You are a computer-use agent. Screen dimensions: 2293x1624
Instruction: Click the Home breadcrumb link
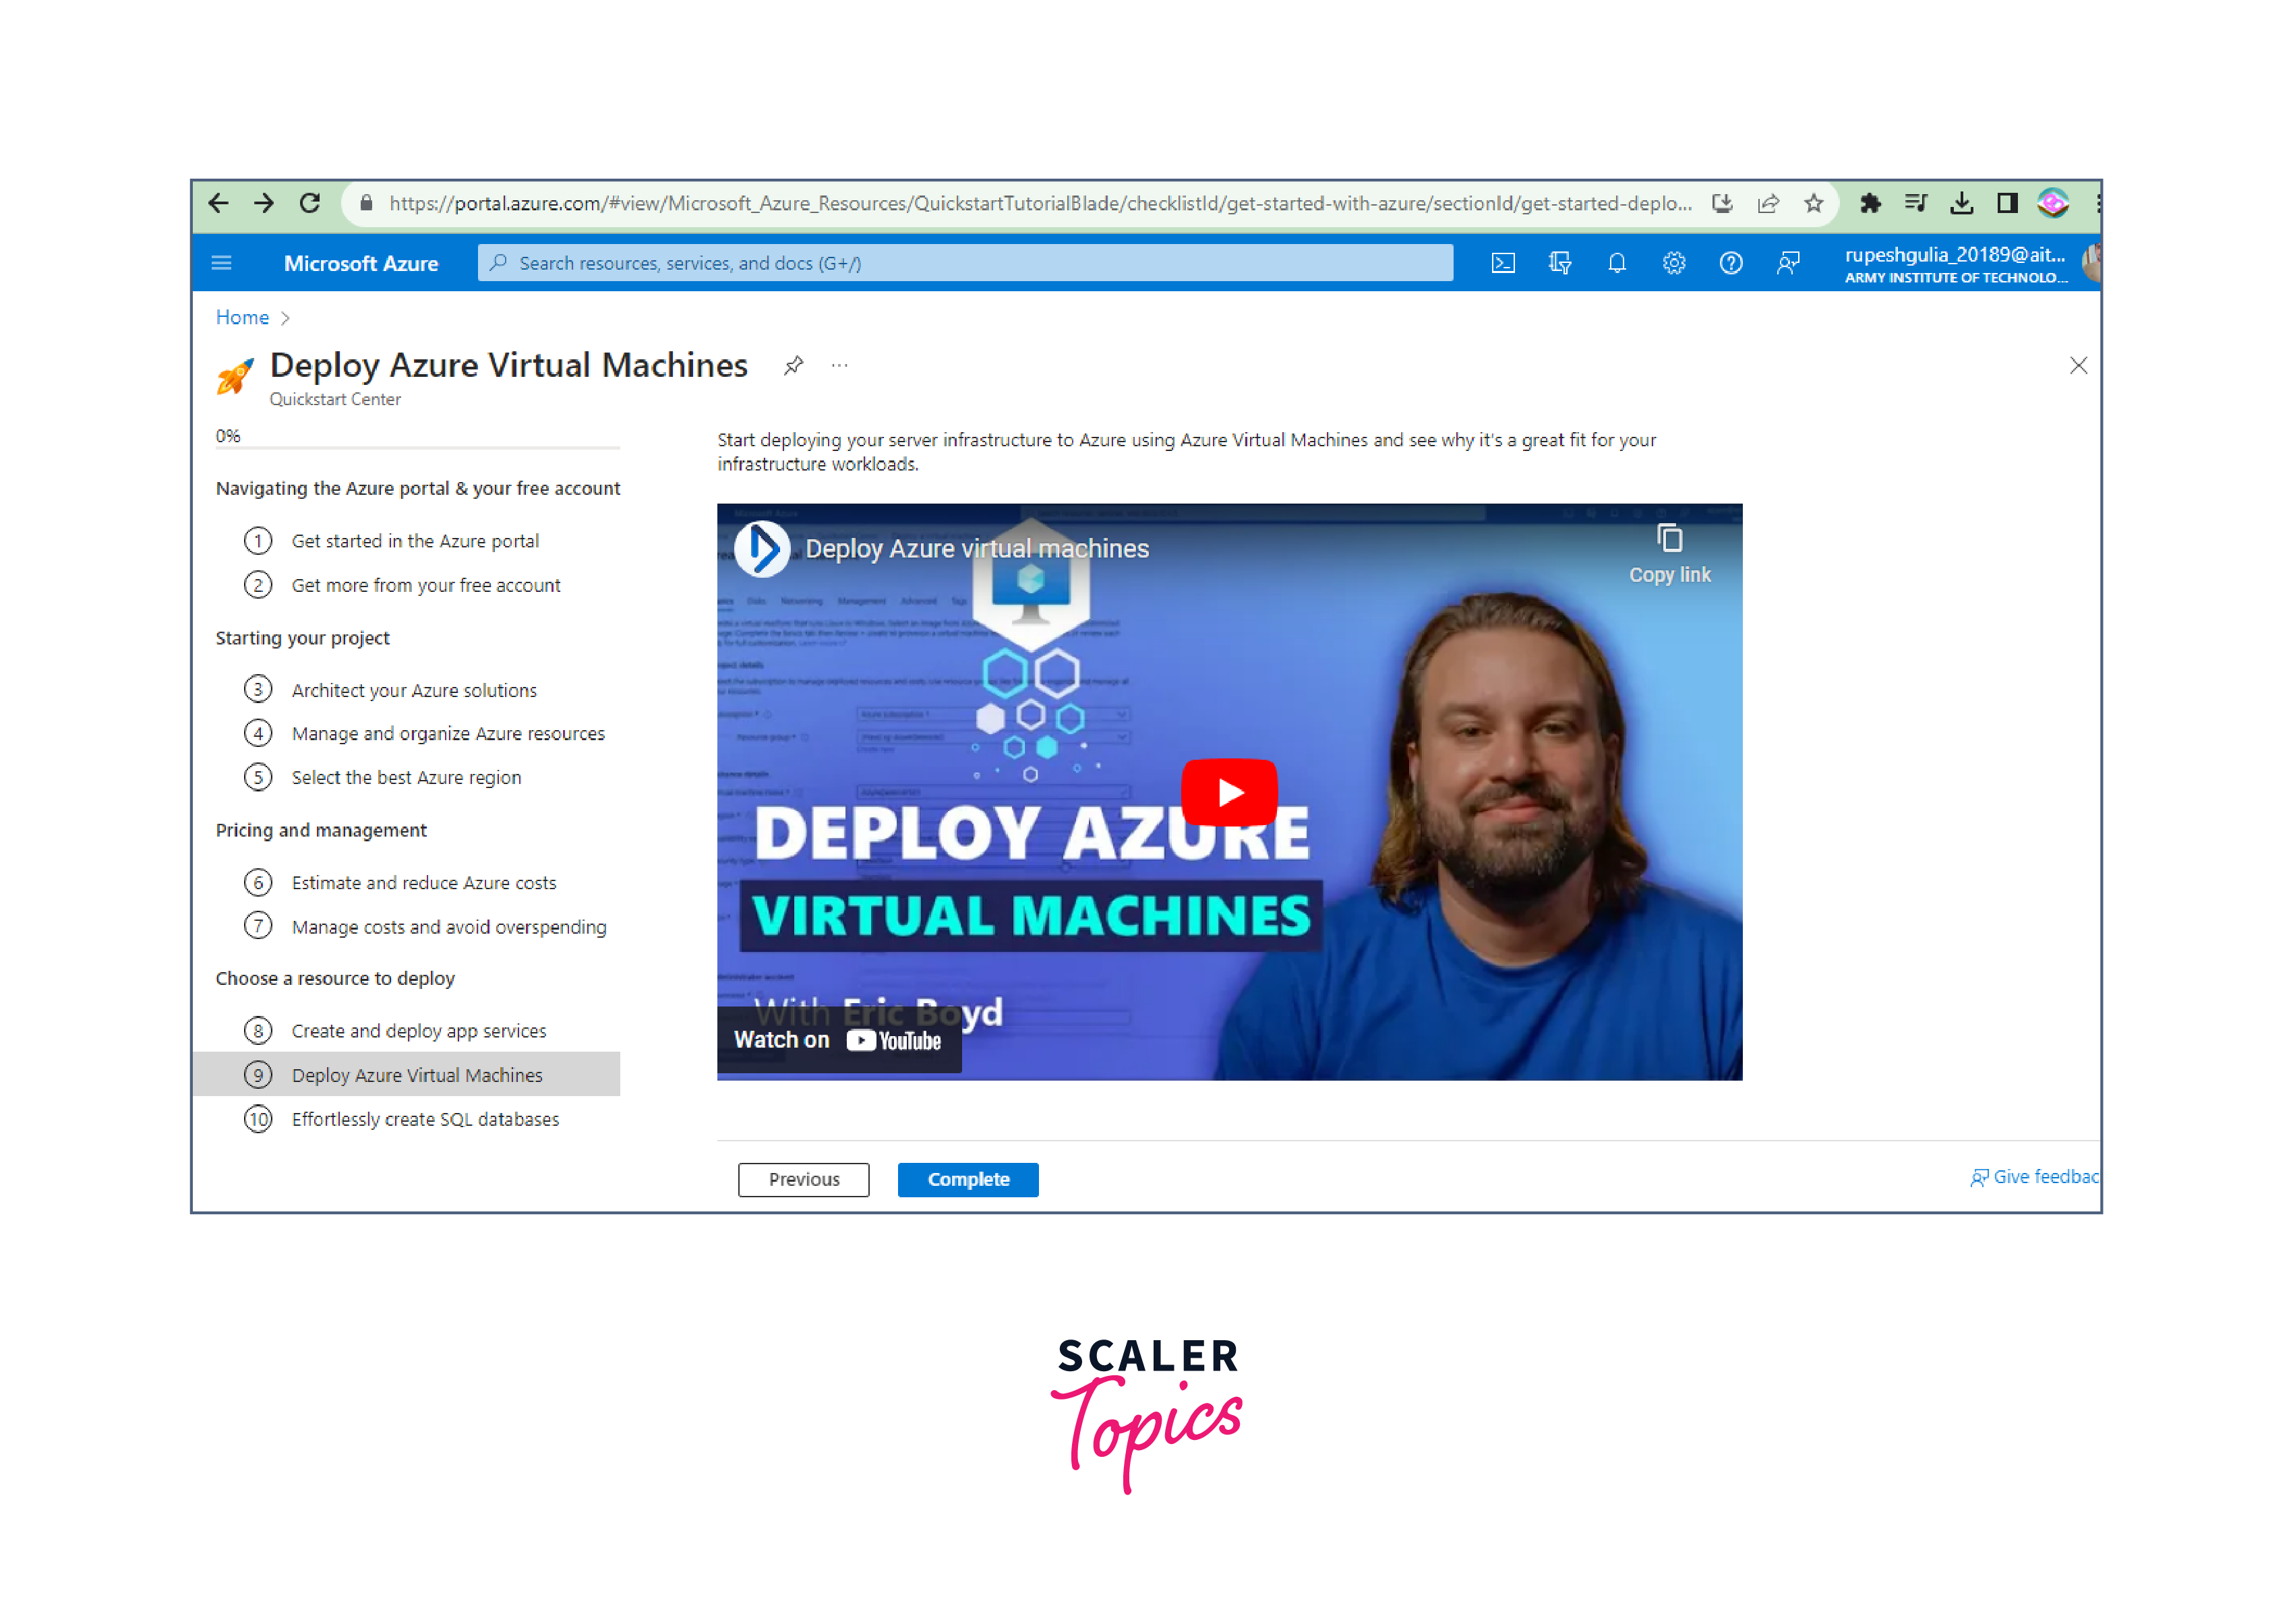click(242, 317)
